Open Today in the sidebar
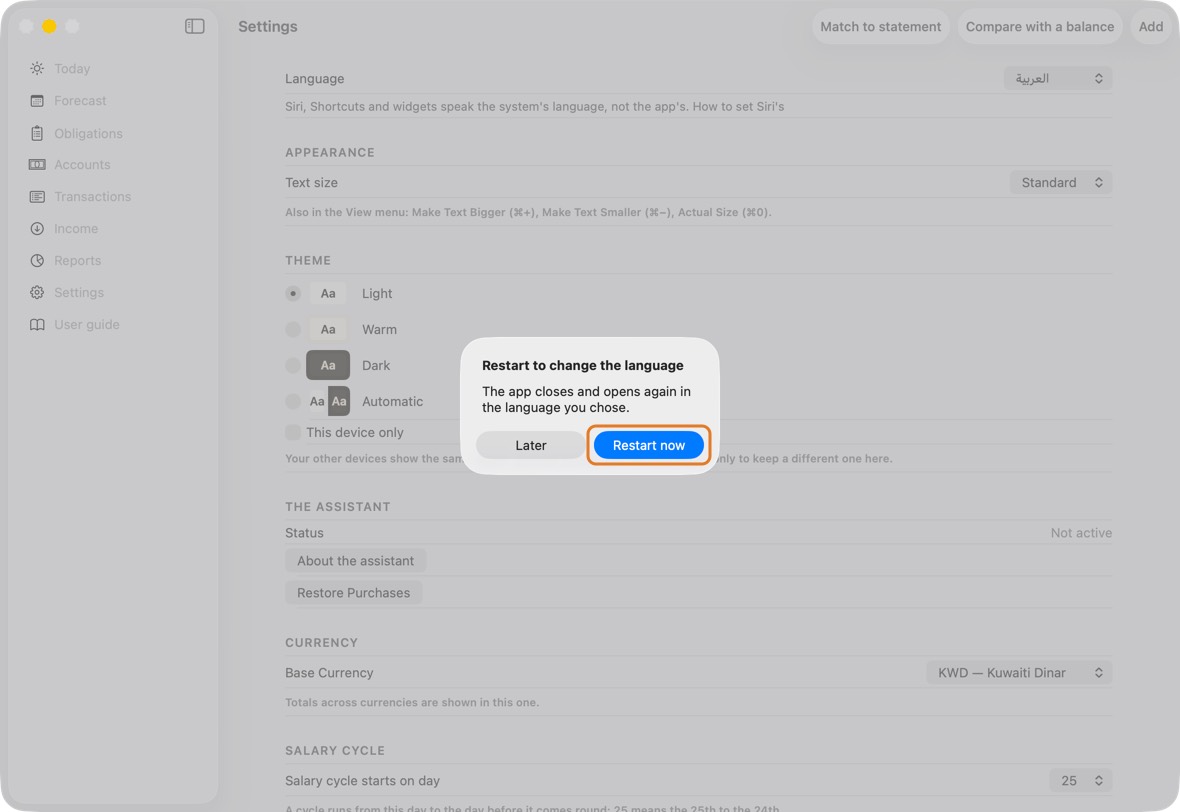The width and height of the screenshot is (1180, 812). click(x=72, y=68)
